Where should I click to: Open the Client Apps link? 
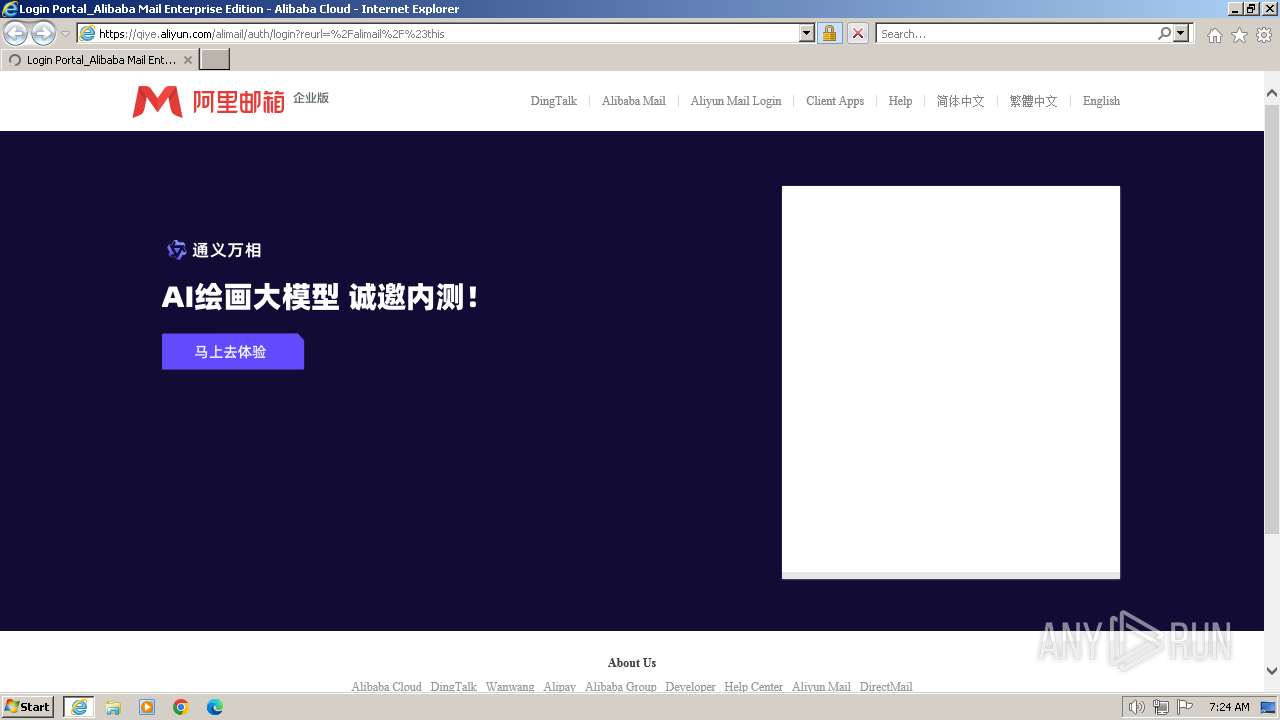point(834,101)
